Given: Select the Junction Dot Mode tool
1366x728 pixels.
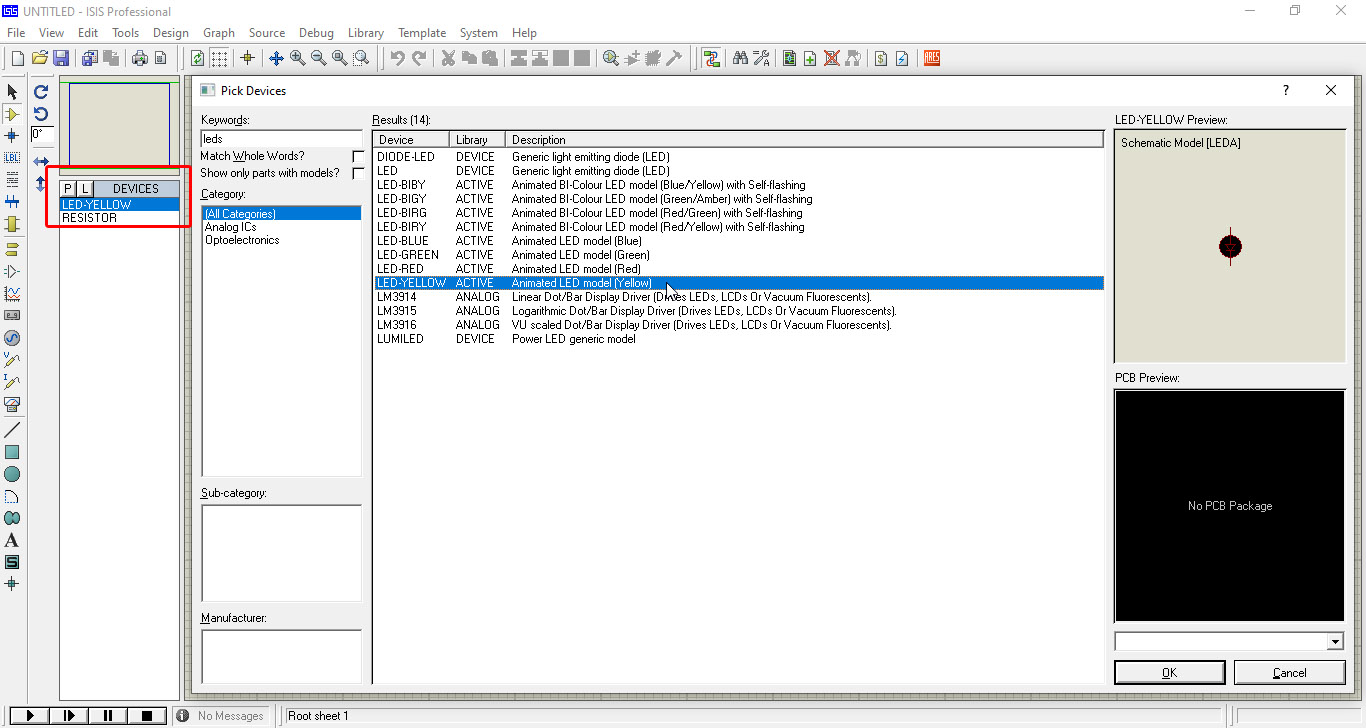Looking at the screenshot, I should [12, 135].
